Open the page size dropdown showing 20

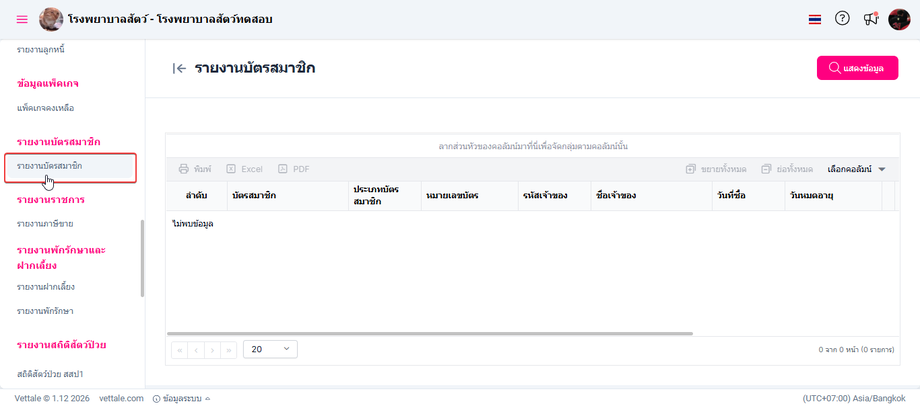coord(270,349)
